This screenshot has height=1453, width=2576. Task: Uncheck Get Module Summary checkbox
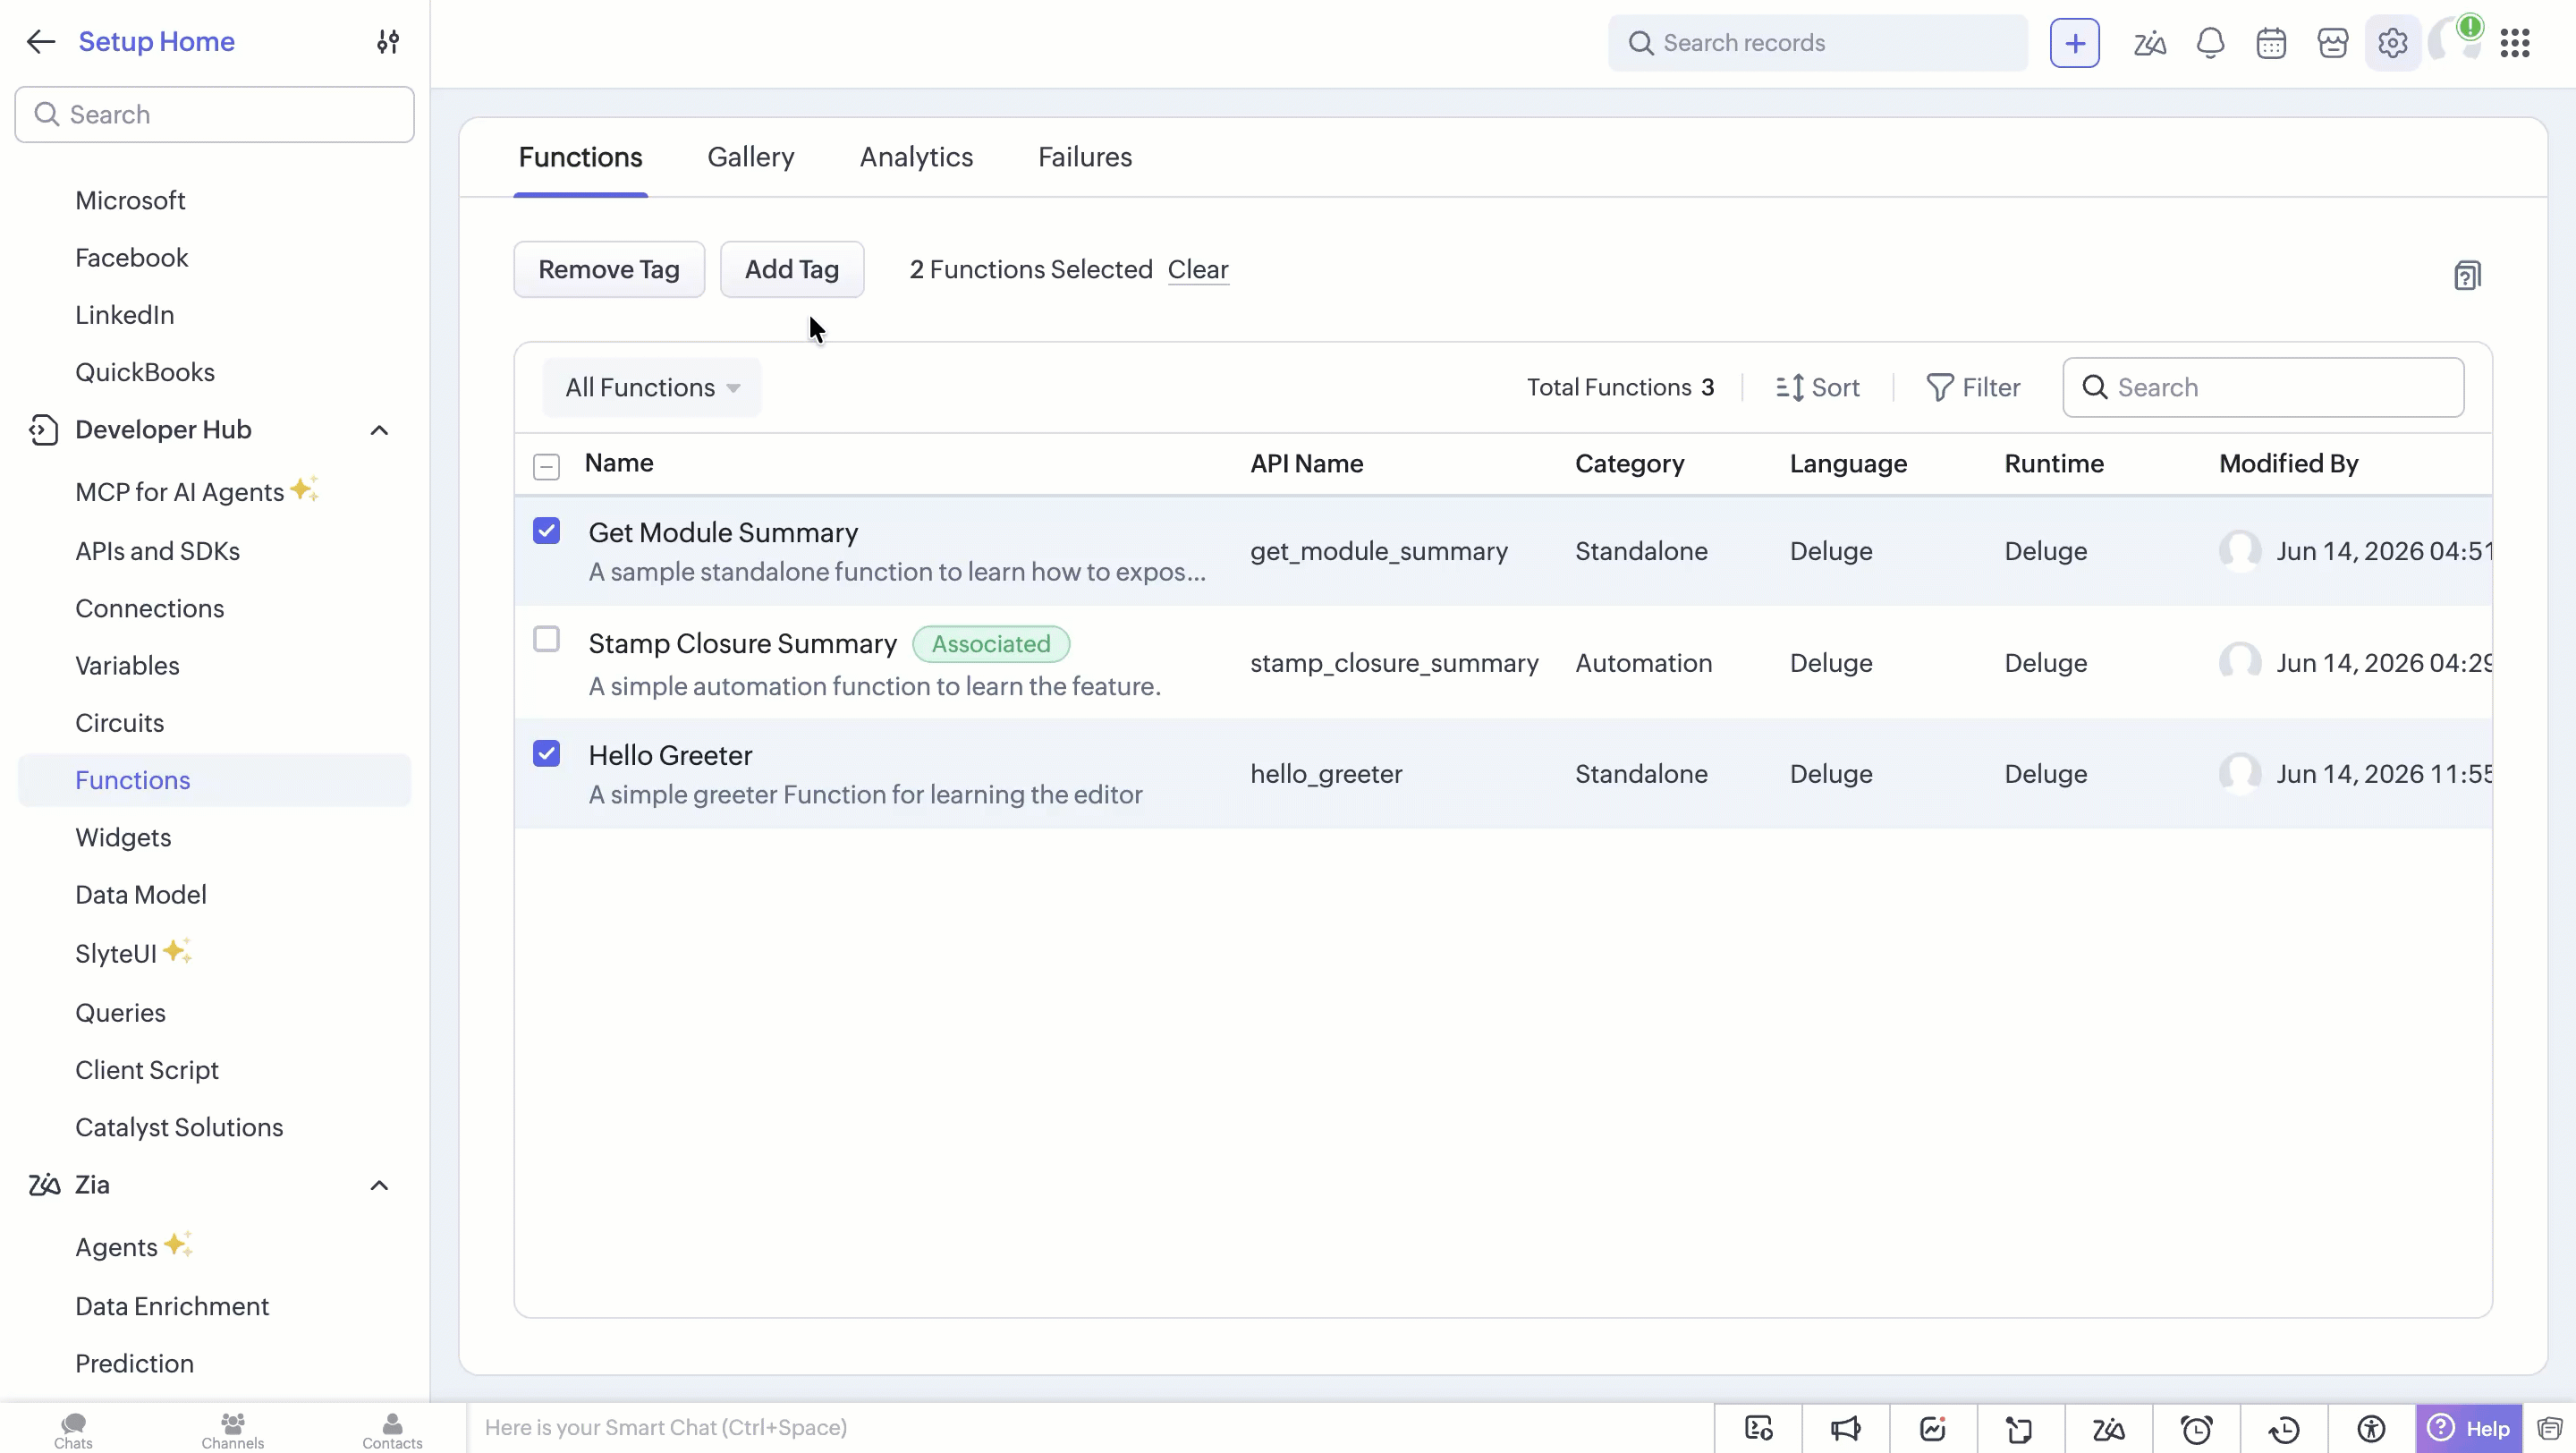click(x=546, y=531)
